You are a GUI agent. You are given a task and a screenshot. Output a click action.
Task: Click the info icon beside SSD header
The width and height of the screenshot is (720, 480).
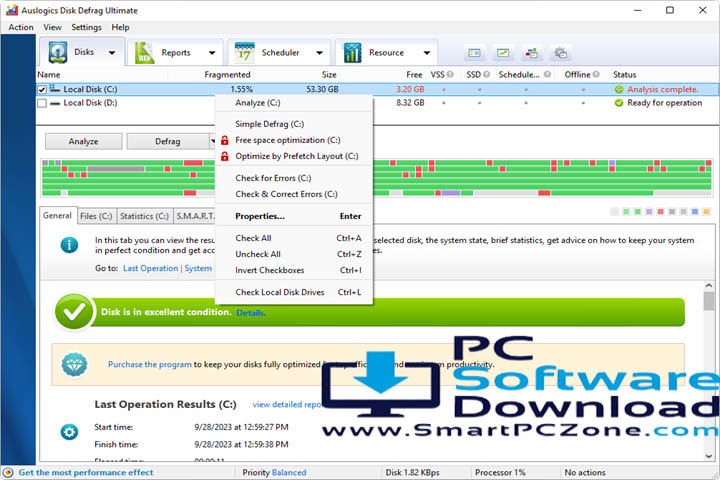[486, 74]
